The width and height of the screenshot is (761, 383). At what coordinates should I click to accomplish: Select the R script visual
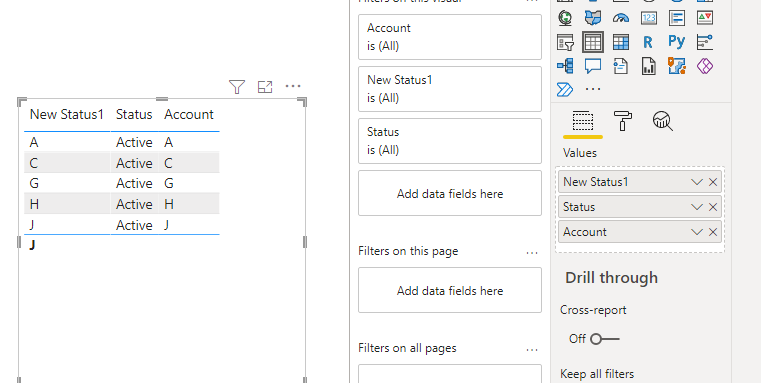(x=648, y=42)
